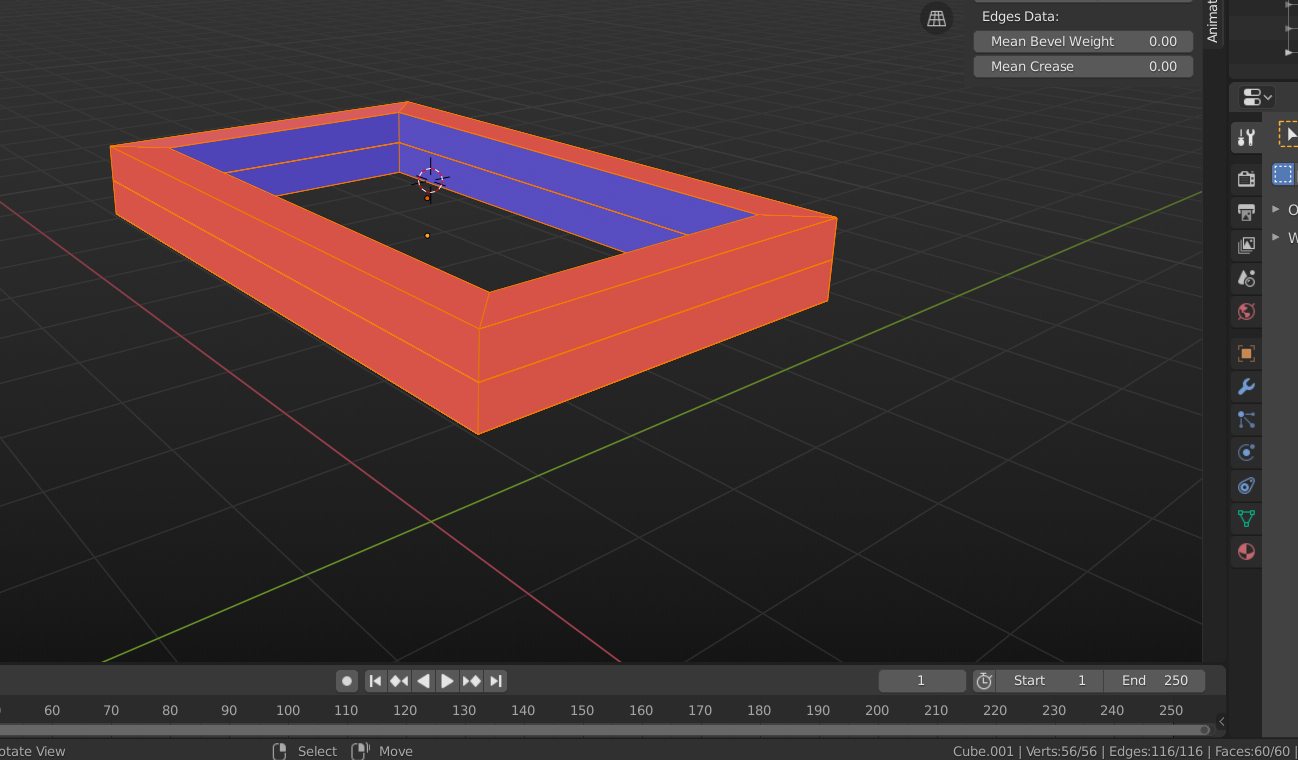Open the Object properties tab
The image size is (1298, 760).
point(1246,354)
